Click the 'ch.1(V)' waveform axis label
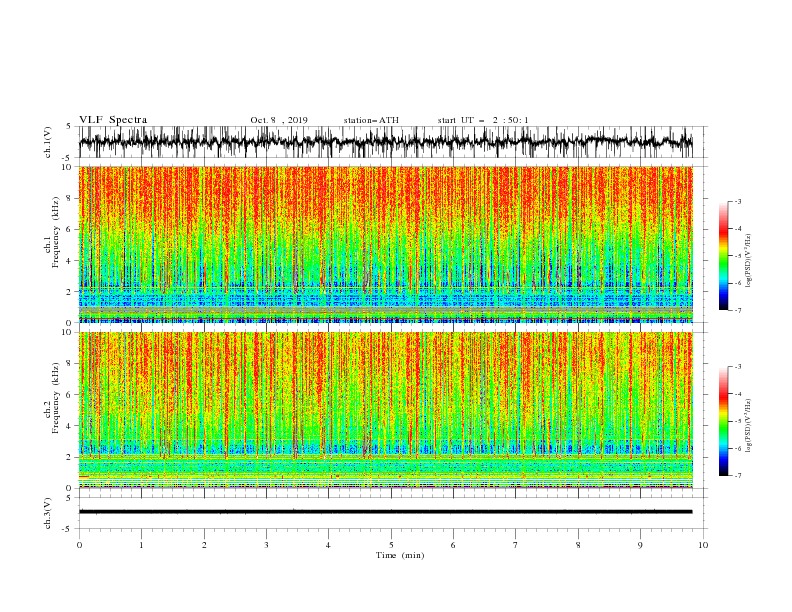Viewport: 792px width, 612px height. coord(48,142)
